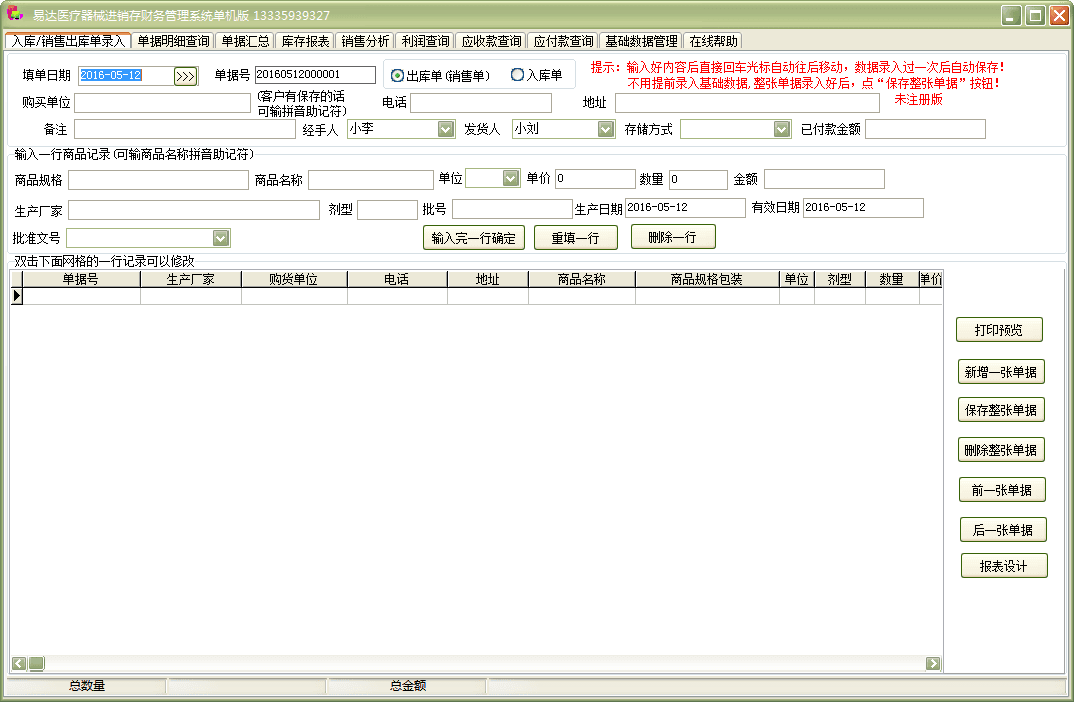Click the 单据号 column header
The width and height of the screenshot is (1074, 702).
[x=81, y=279]
